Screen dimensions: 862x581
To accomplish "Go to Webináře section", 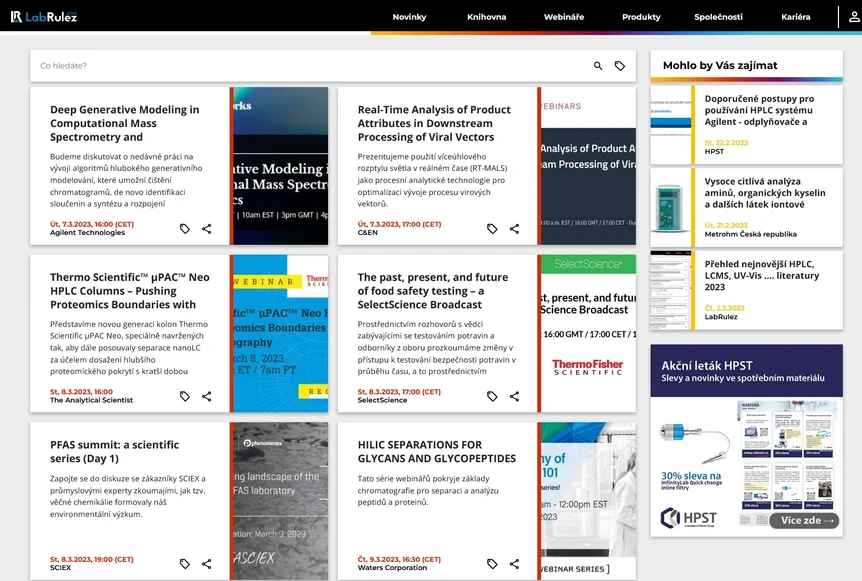I will coord(564,17).
